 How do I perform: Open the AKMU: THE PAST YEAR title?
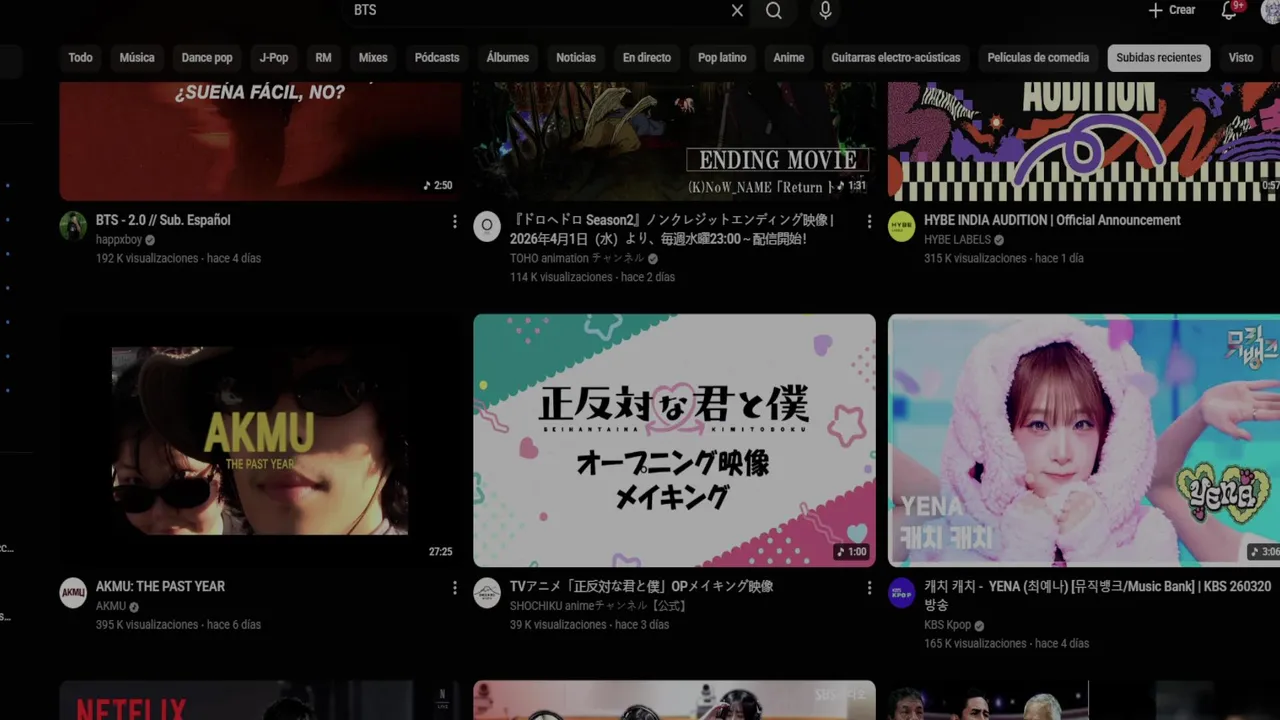point(160,586)
